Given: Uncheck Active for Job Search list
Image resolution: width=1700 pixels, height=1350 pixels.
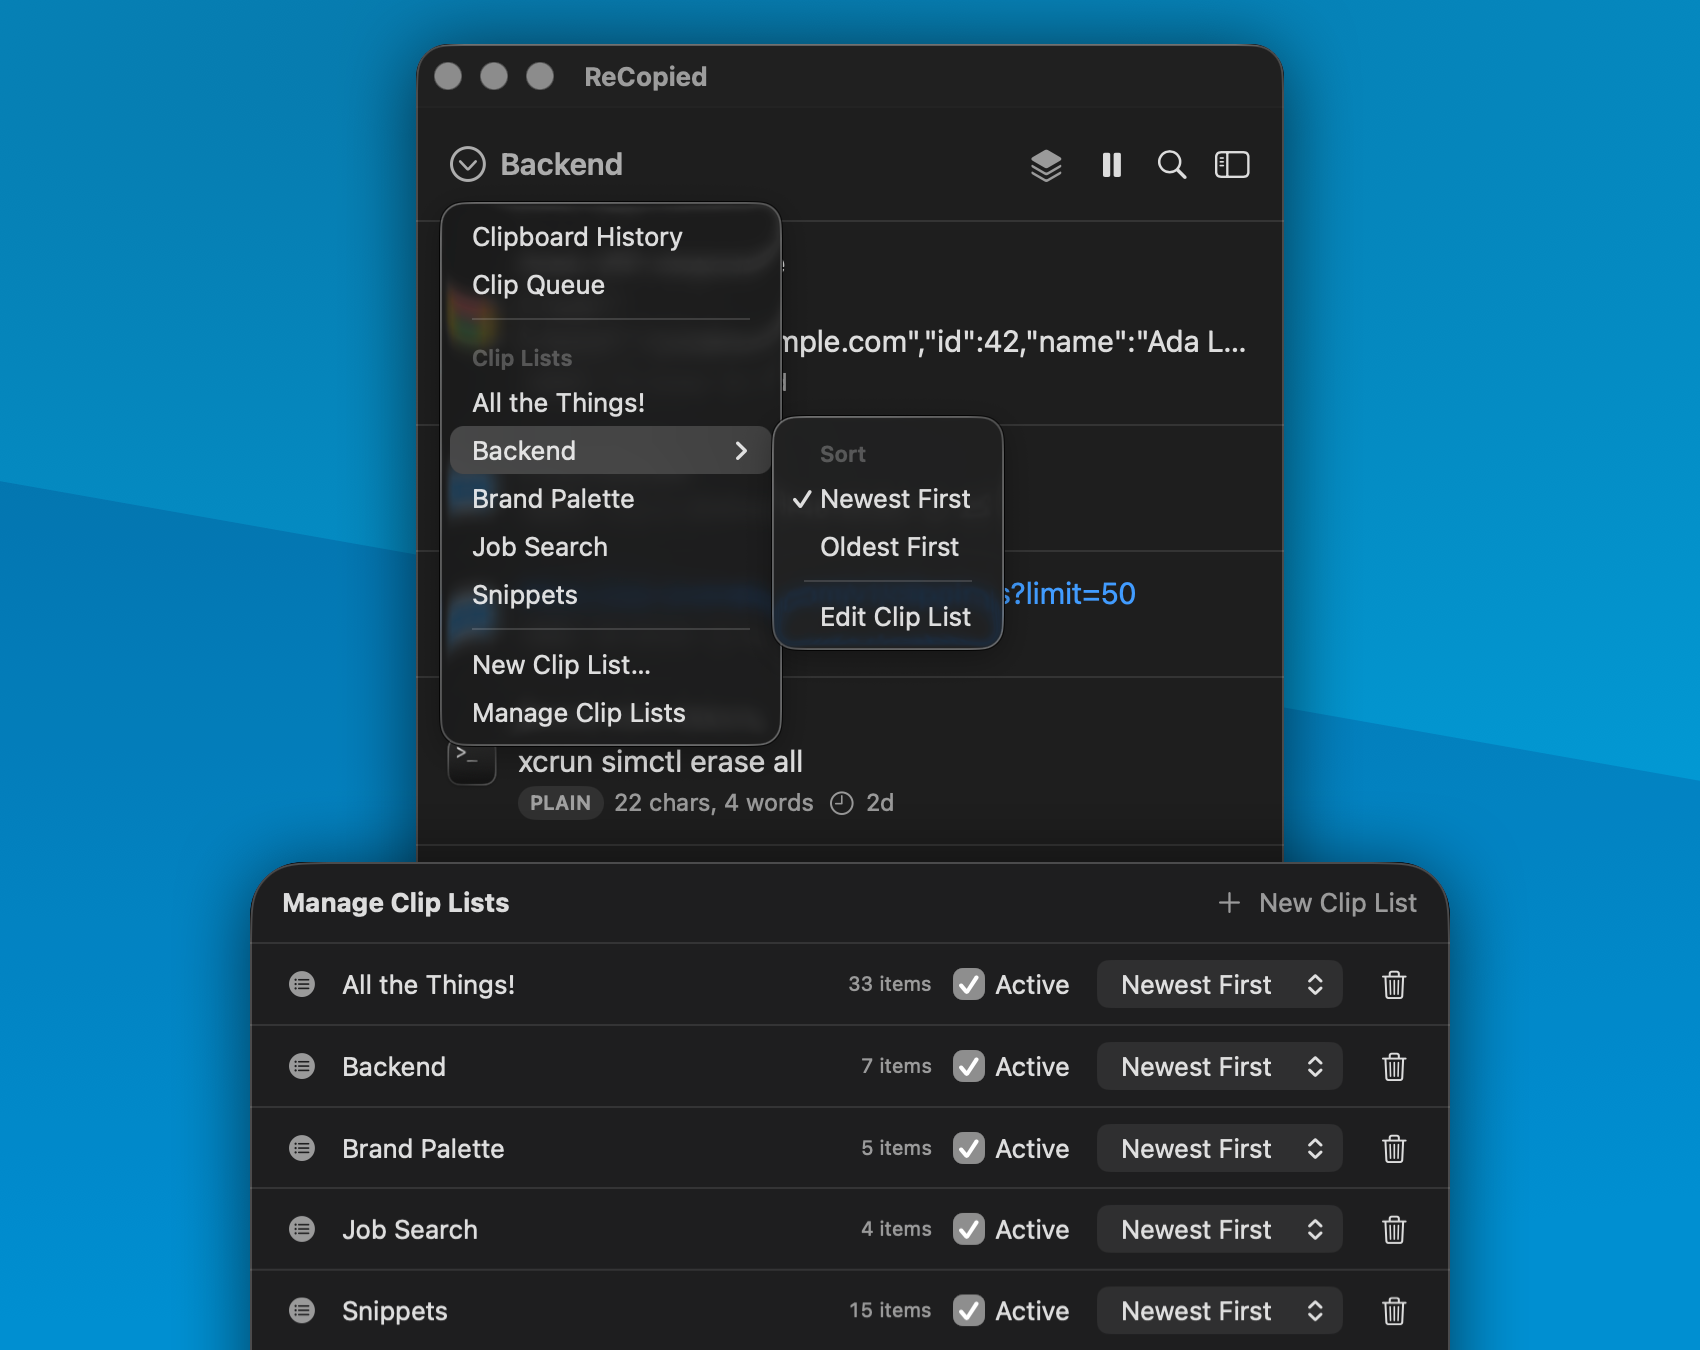Looking at the screenshot, I should coord(969,1229).
